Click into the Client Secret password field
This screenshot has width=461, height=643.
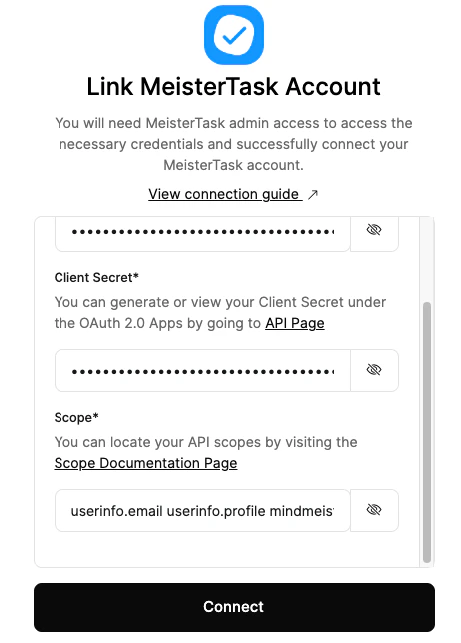tap(203, 370)
